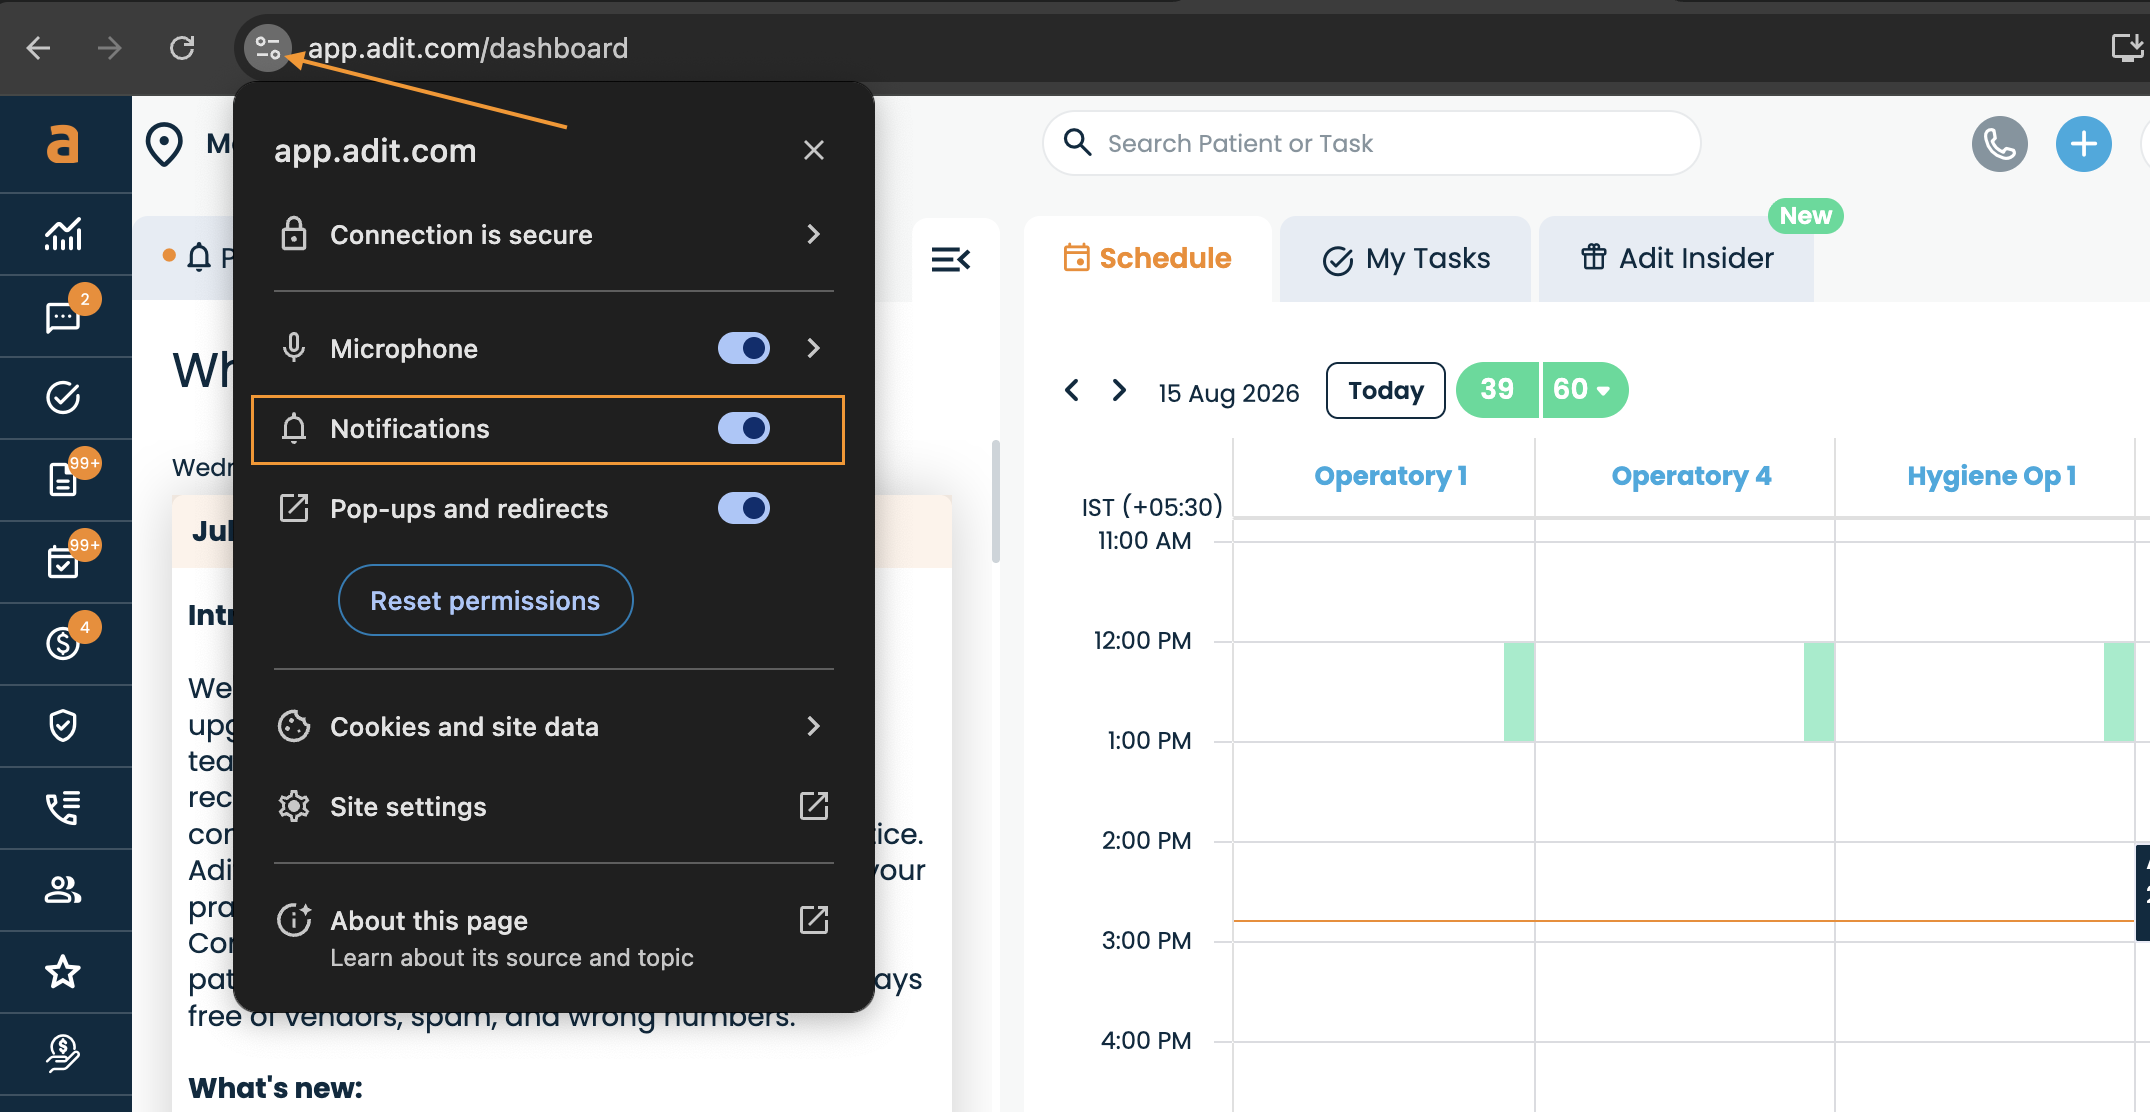
Task: Open the shield verification sidebar icon
Action: click(x=63, y=726)
